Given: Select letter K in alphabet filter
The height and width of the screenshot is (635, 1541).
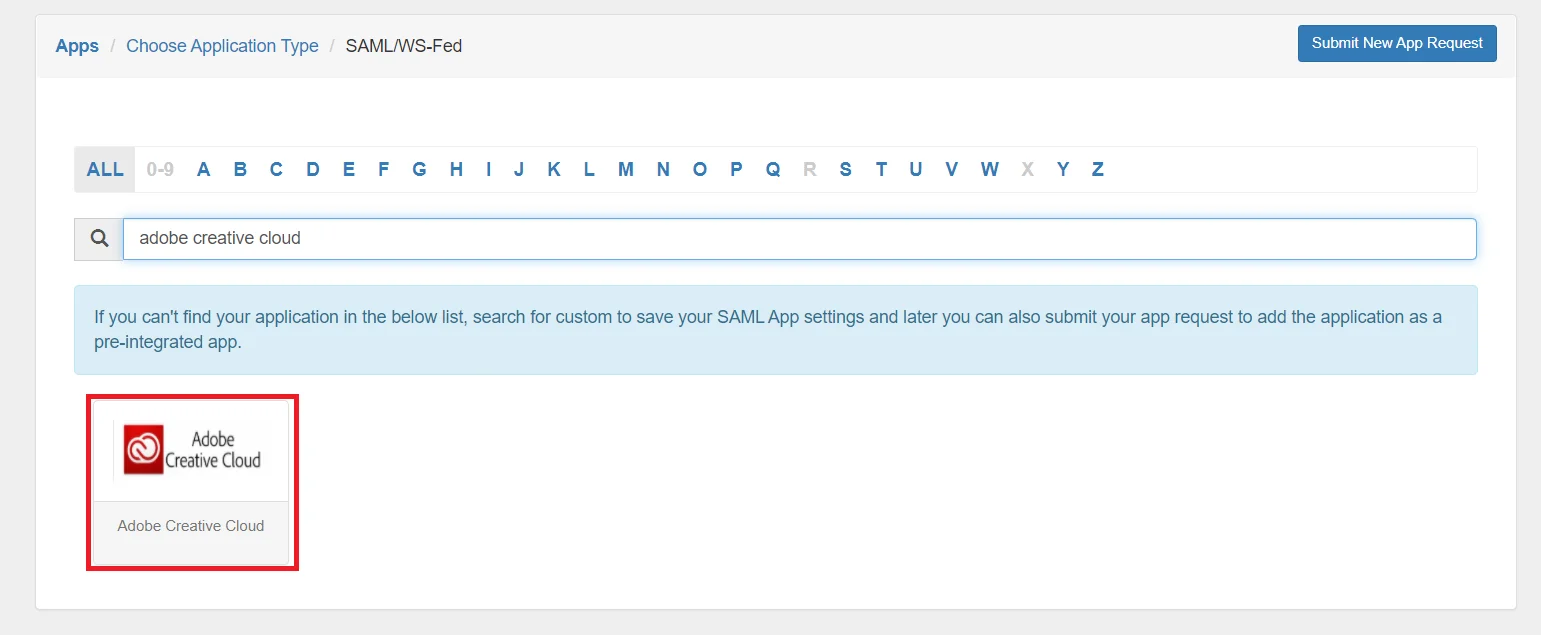Looking at the screenshot, I should tap(554, 169).
